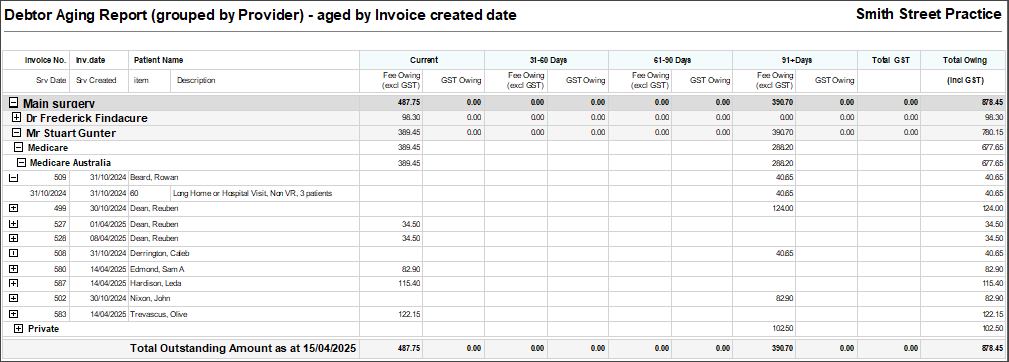The image size is (1009, 362).
Task: Expand invoice 508 Derrington, Caleb
Action: click(14, 253)
